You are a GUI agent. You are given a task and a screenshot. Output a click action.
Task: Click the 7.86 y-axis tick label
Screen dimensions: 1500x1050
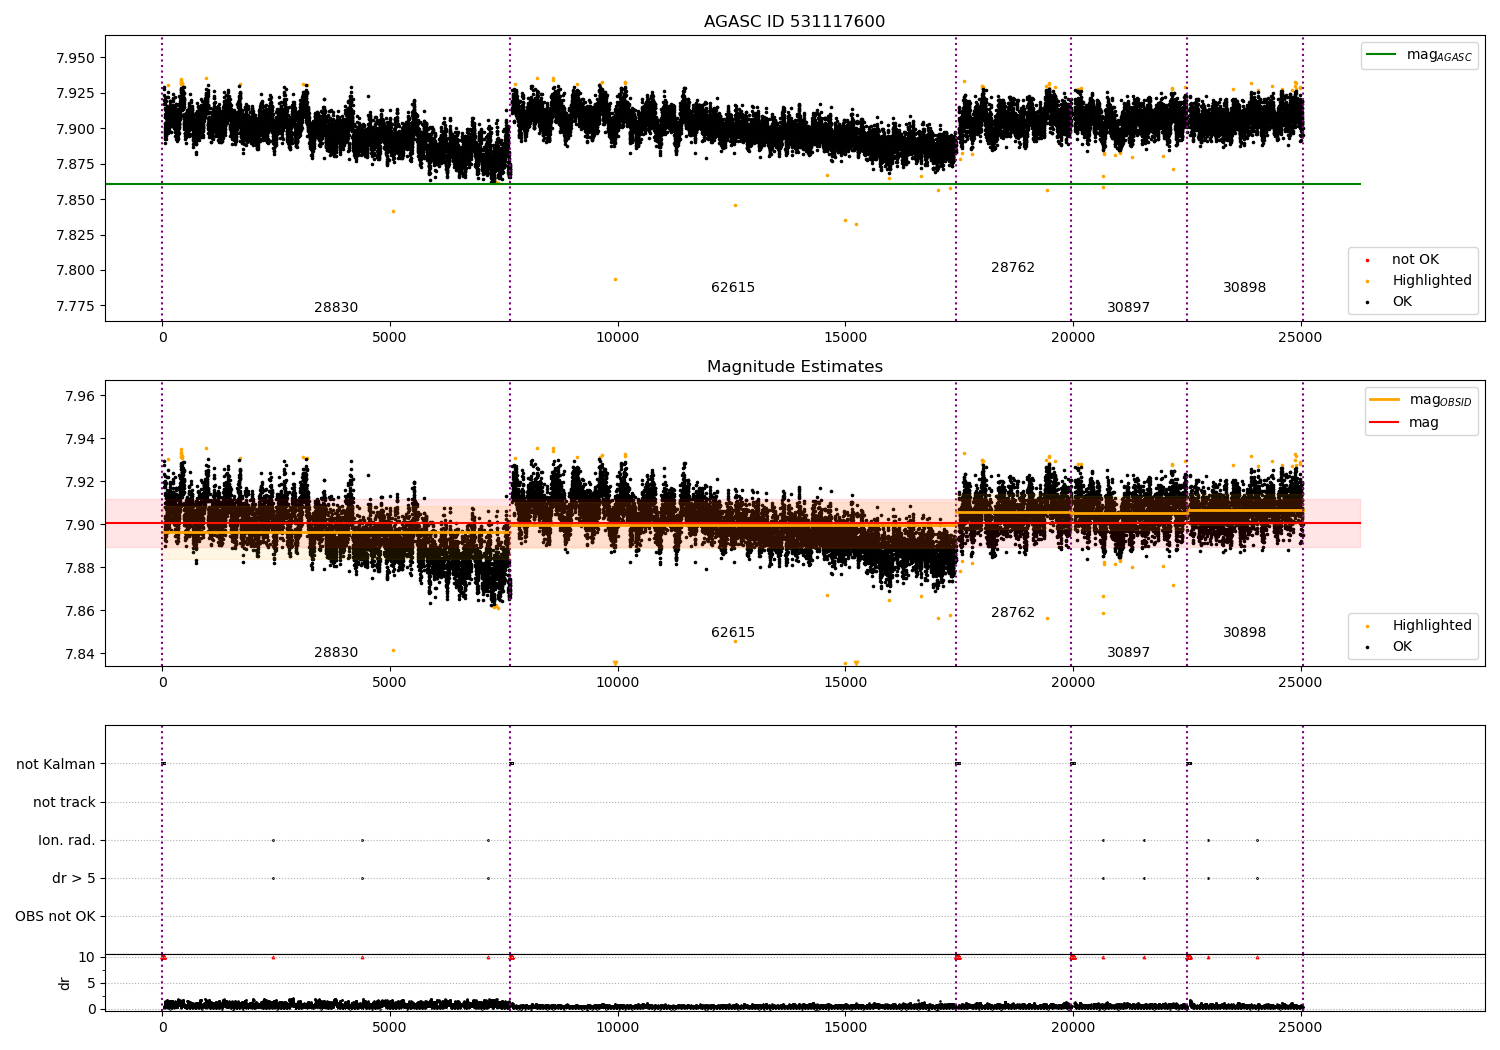click(x=79, y=611)
